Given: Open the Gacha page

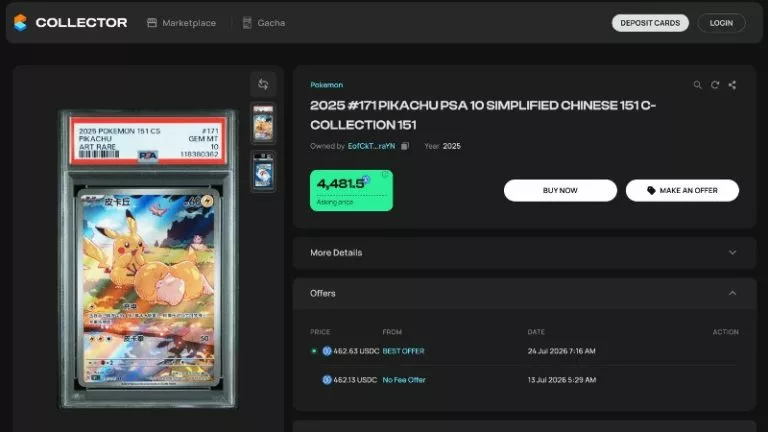Looking at the screenshot, I should [264, 23].
